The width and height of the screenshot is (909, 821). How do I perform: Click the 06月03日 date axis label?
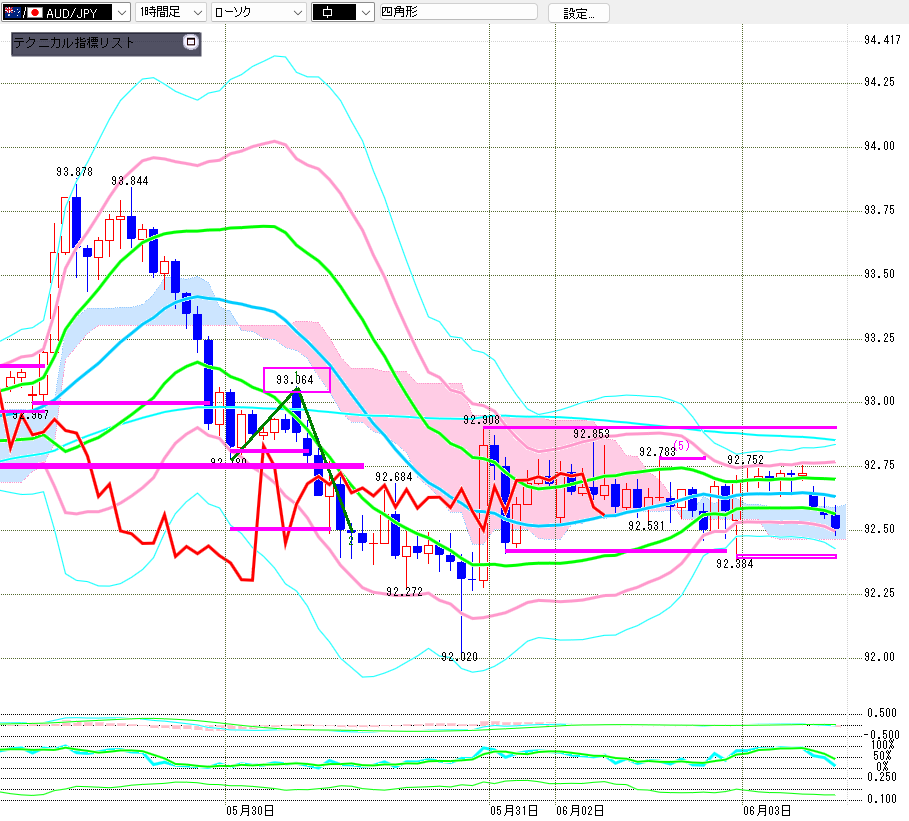[x=767, y=811]
